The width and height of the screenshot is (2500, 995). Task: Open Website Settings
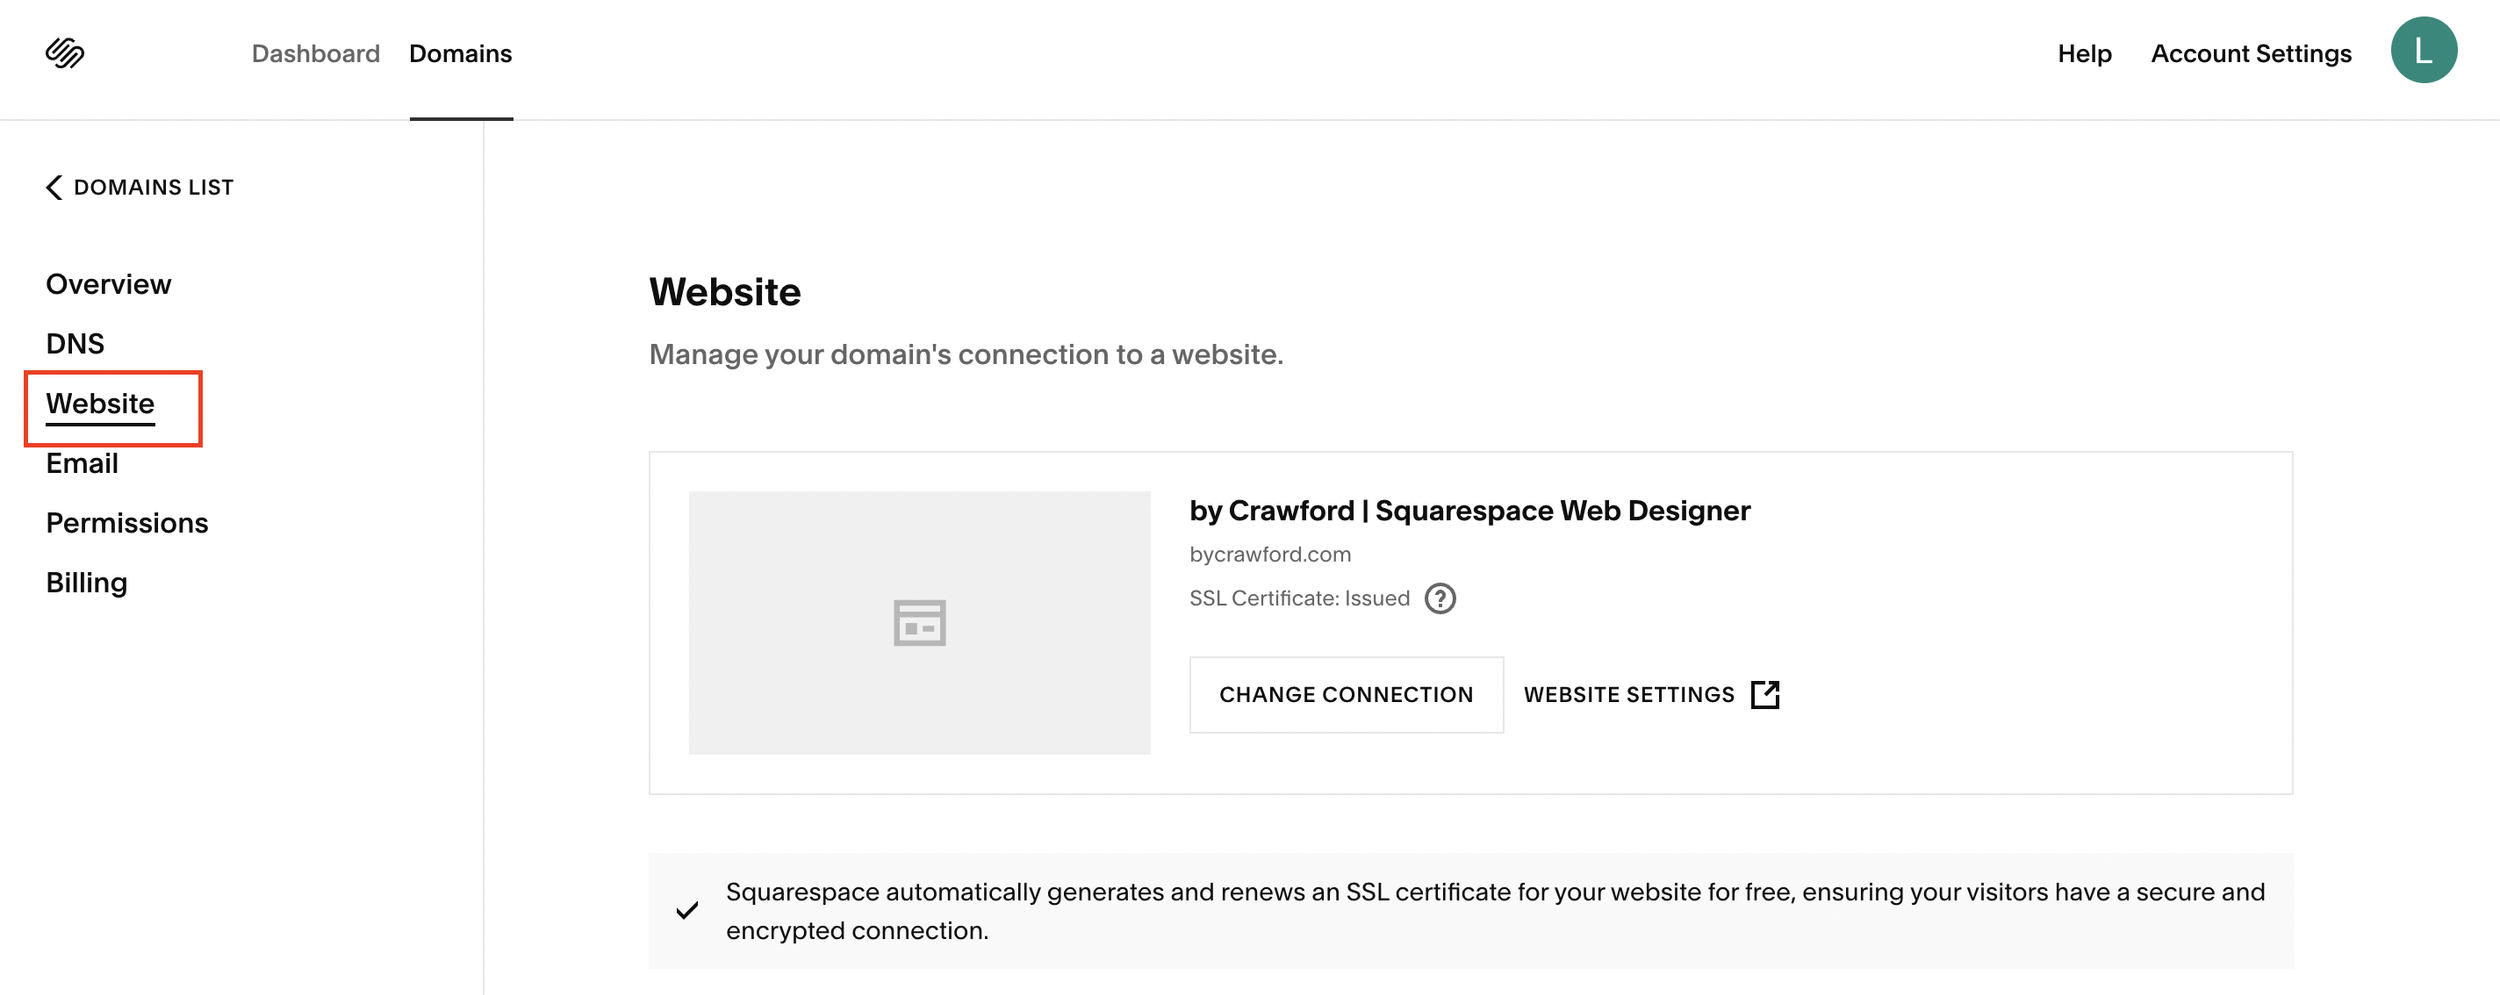pyautogui.click(x=1629, y=693)
